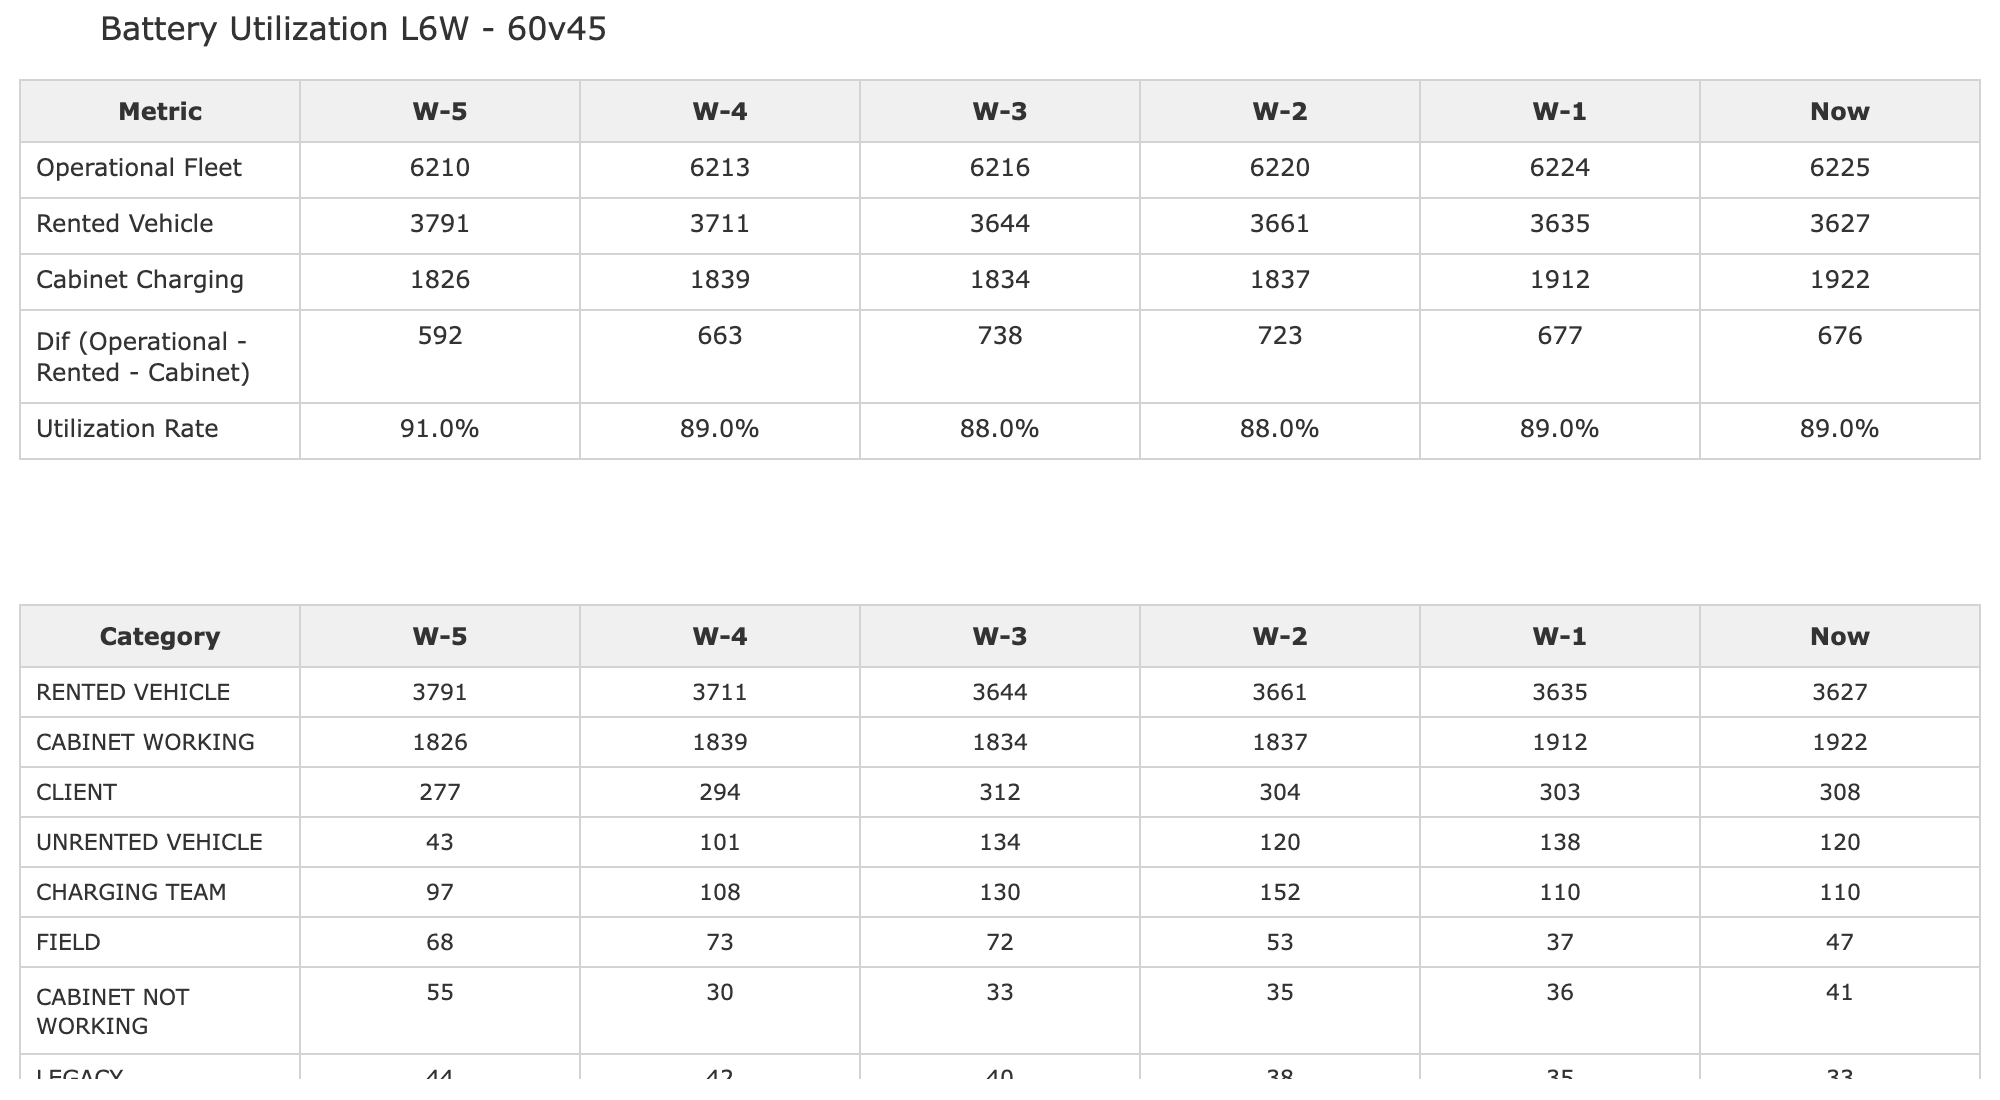The width and height of the screenshot is (2000, 1100).
Task: Click the CABINET NOT WORKING row label
Action: pos(113,1011)
